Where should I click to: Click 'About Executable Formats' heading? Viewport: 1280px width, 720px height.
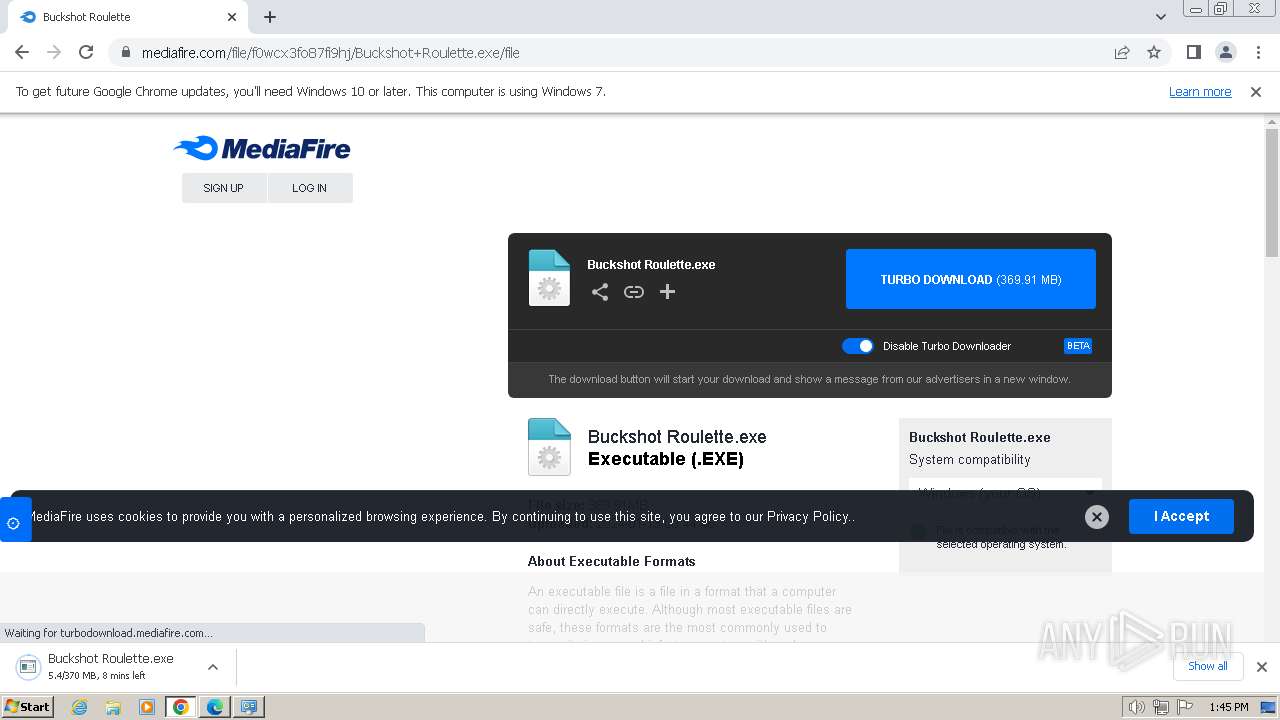(x=612, y=562)
